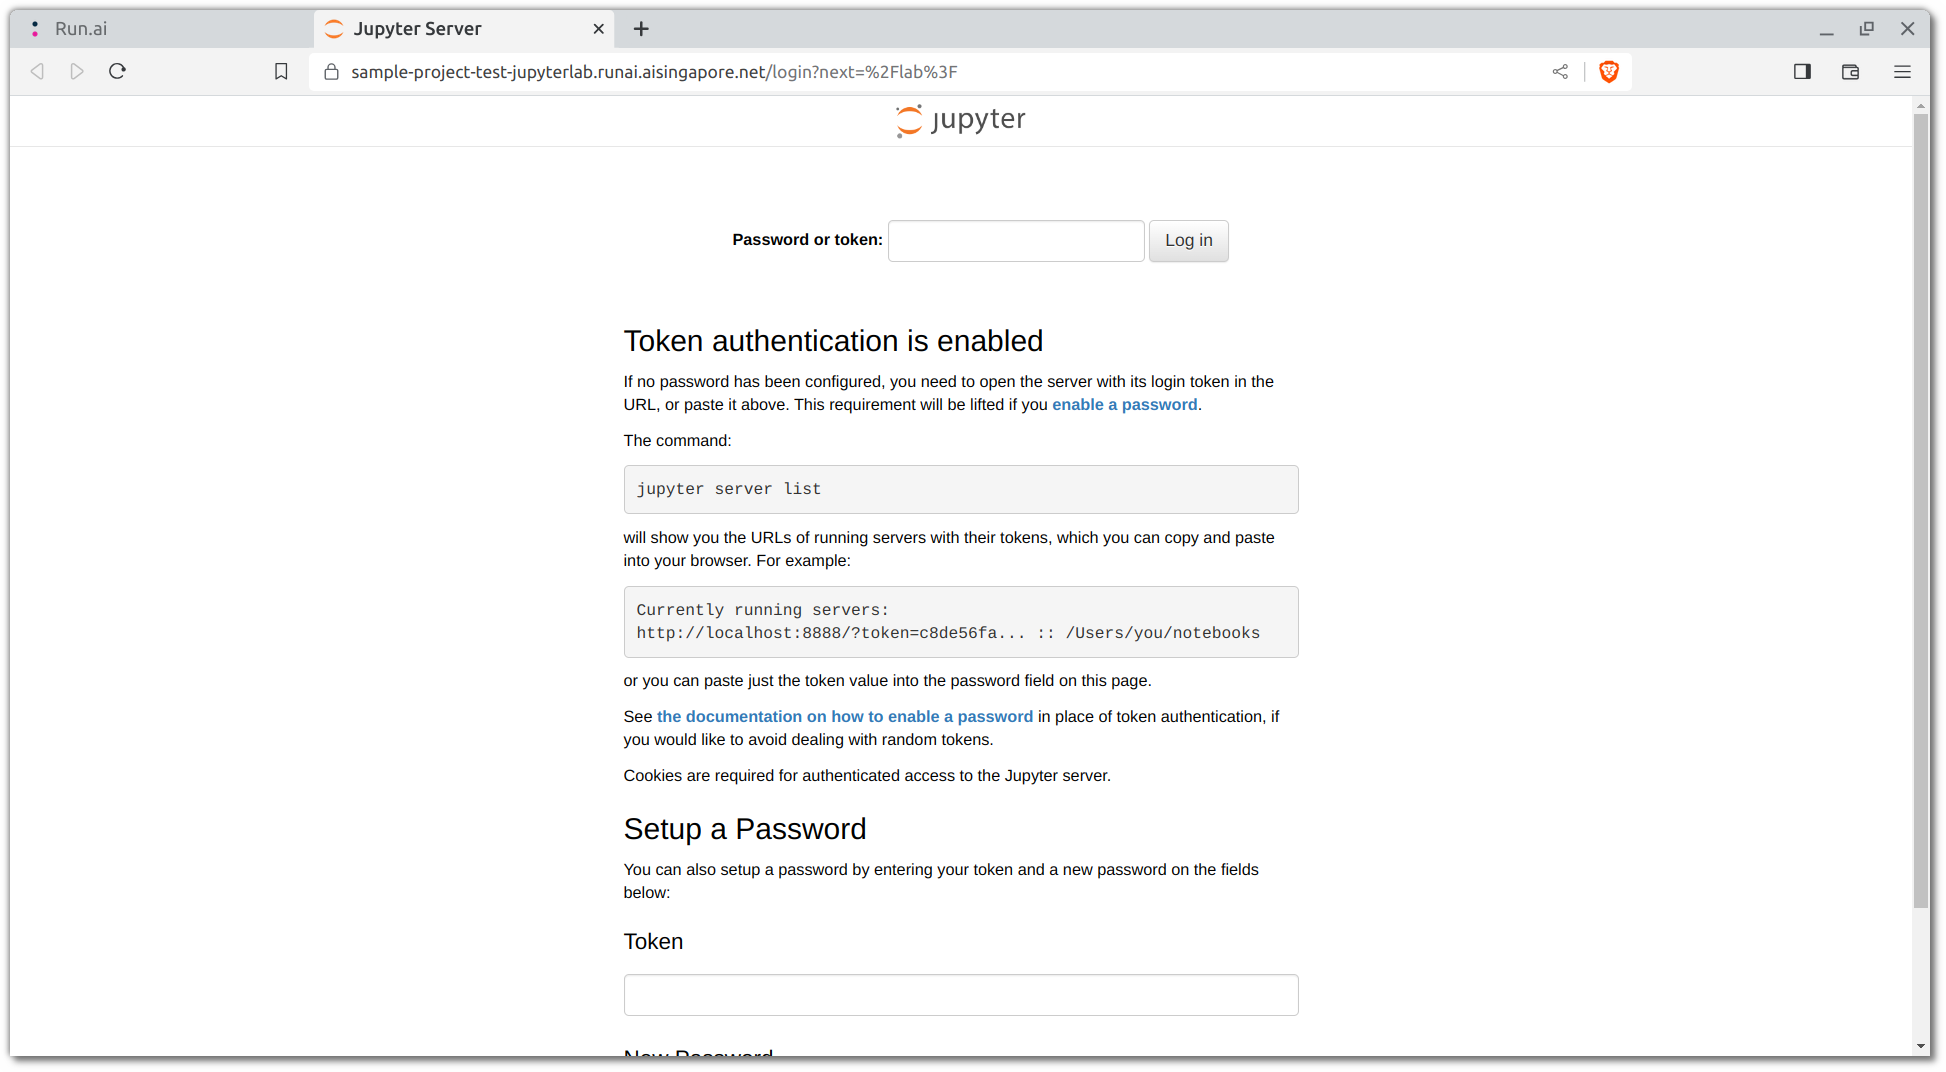The height and width of the screenshot is (1072, 1946).
Task: Focus the Password or token input field
Action: click(x=1016, y=241)
